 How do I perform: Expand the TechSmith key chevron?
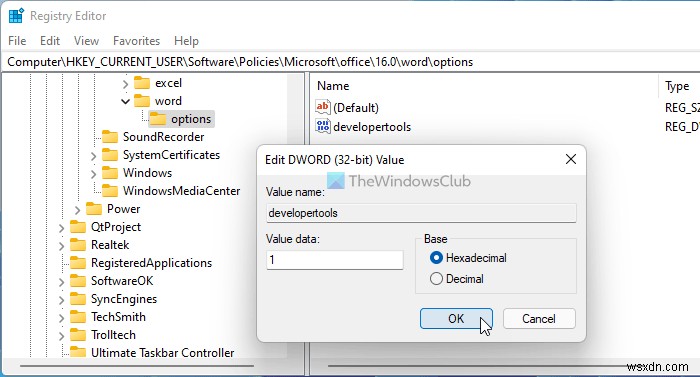pos(61,318)
